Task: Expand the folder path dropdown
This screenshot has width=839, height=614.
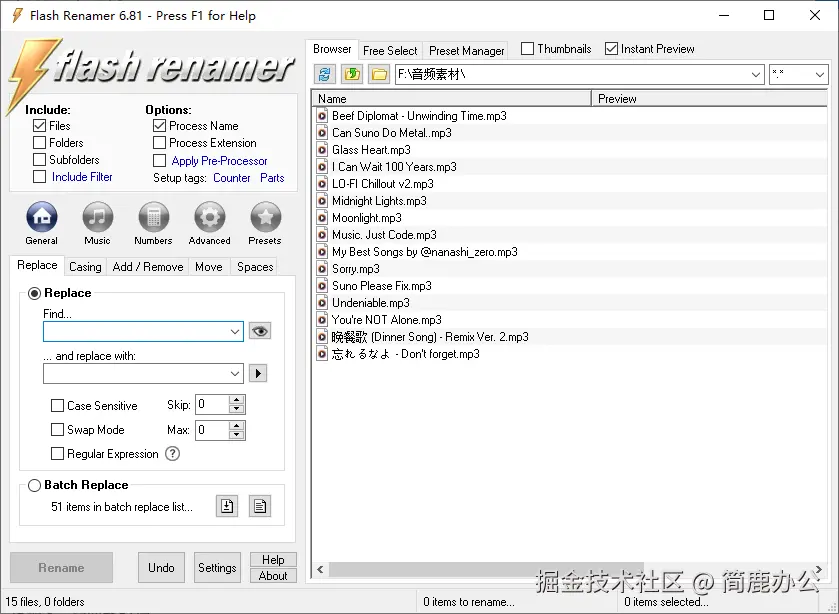Action: click(756, 74)
